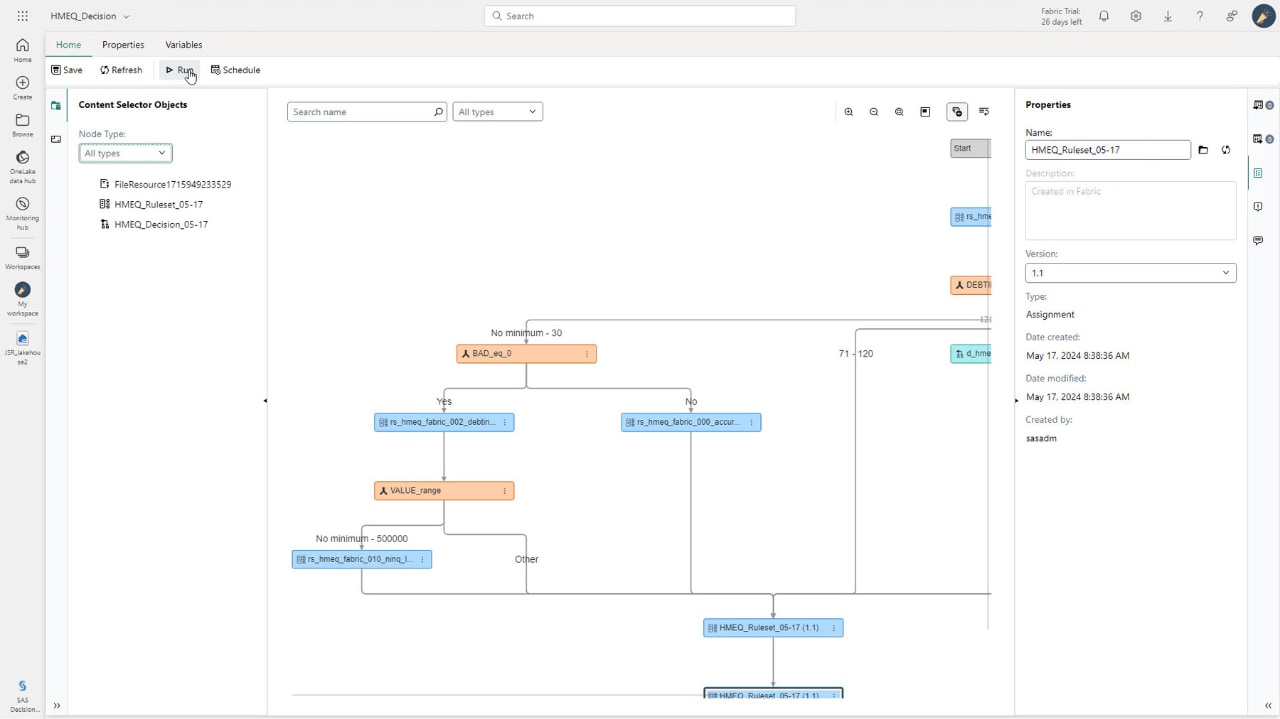Open the Node Type filter dropdown

point(124,153)
